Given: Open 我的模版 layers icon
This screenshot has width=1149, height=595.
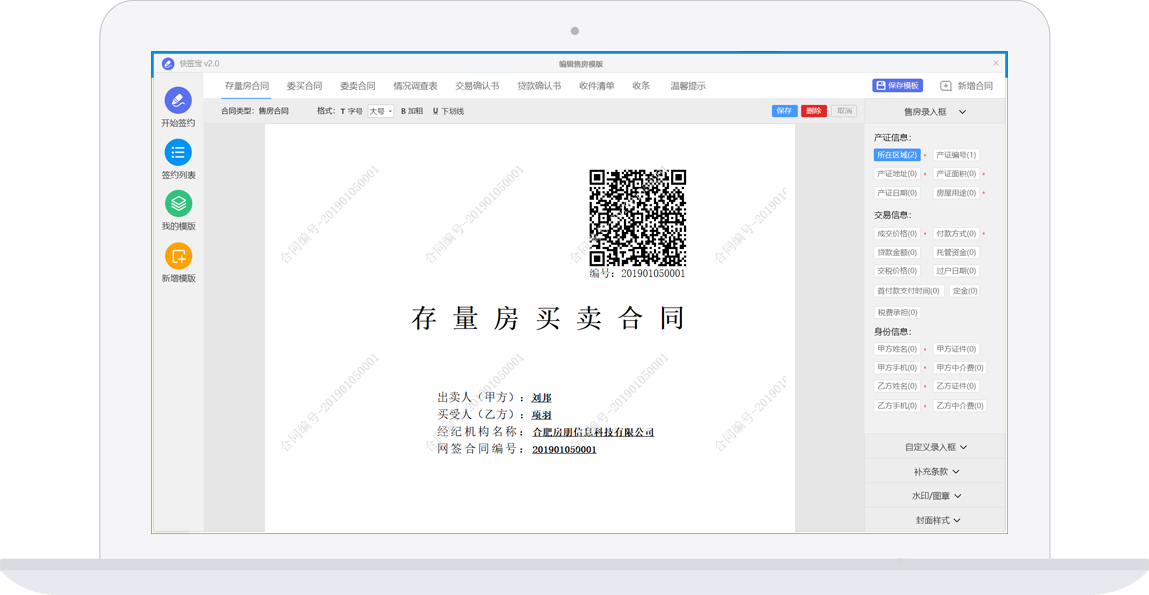Looking at the screenshot, I should coord(178,204).
